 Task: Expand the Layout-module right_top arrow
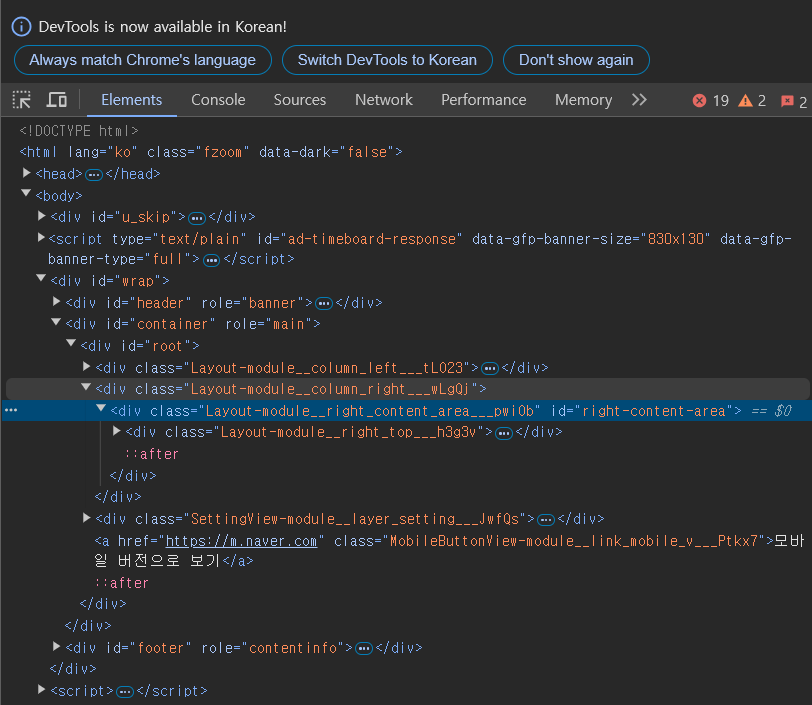117,430
